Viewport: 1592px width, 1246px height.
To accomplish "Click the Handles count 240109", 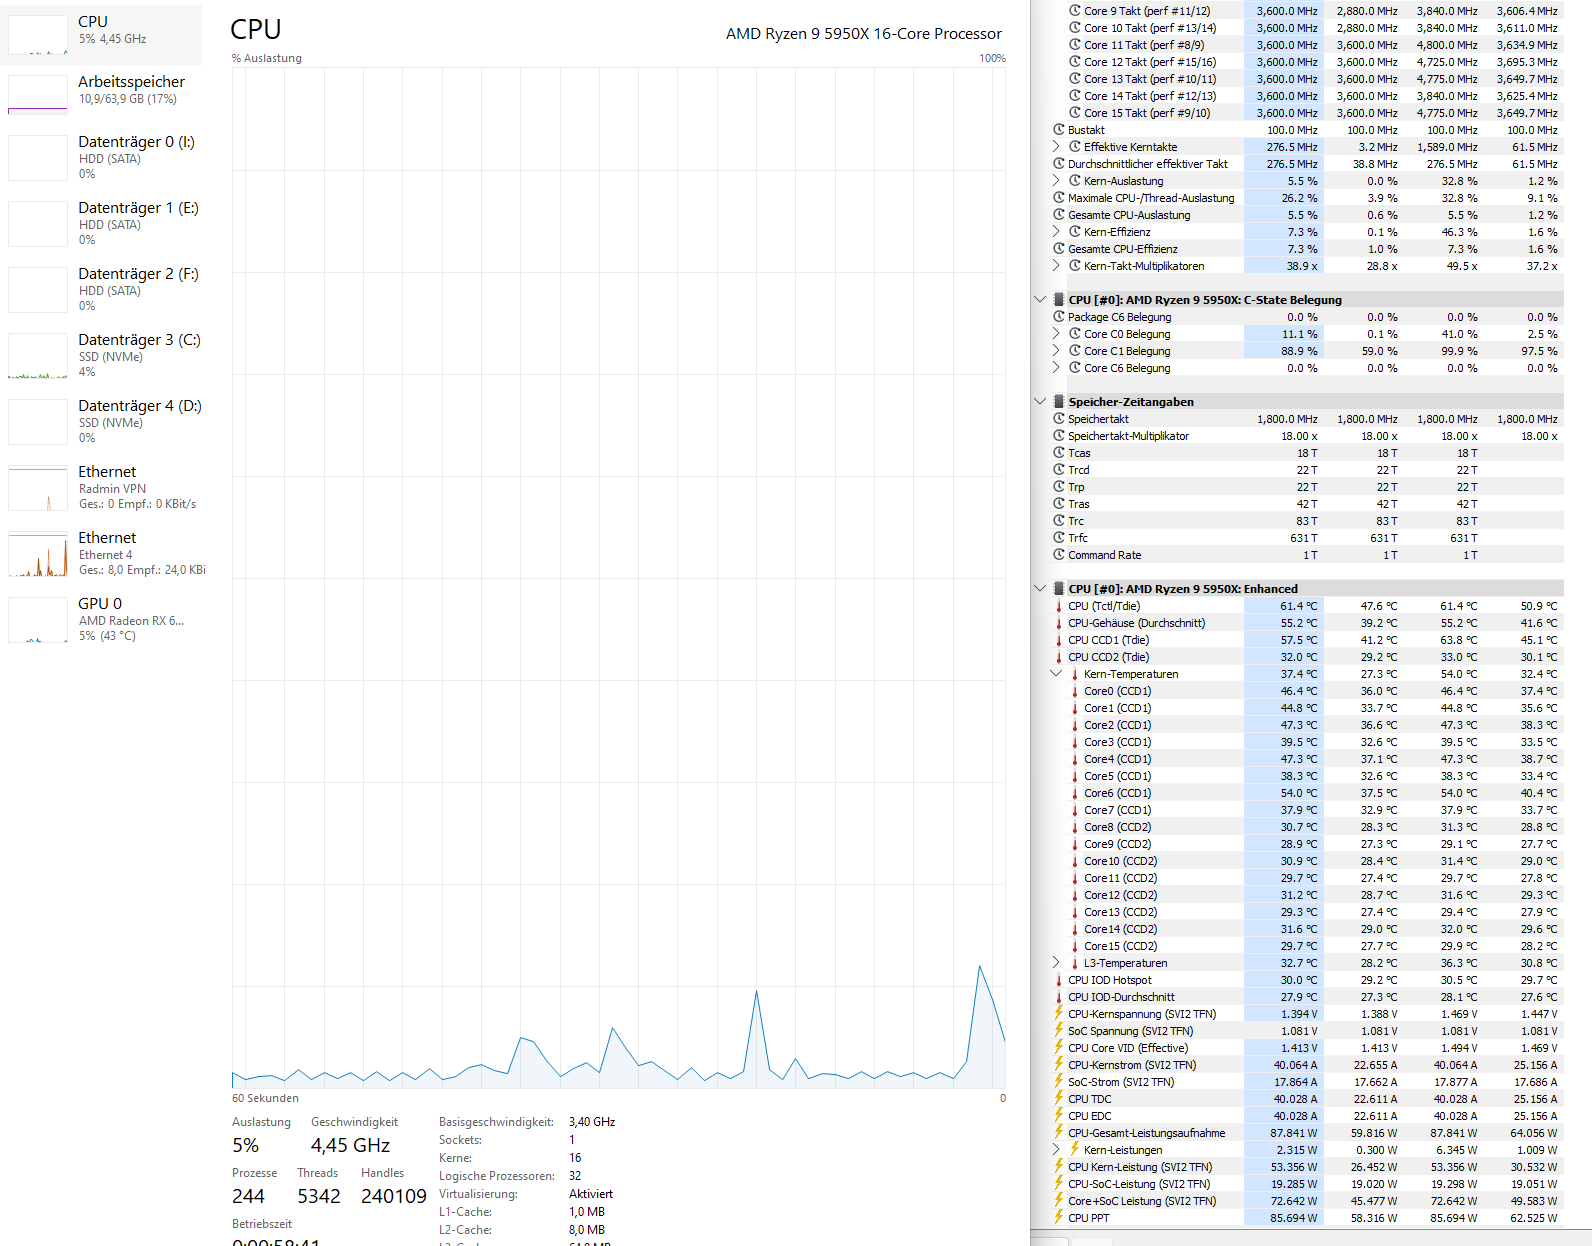I will 394,1197.
